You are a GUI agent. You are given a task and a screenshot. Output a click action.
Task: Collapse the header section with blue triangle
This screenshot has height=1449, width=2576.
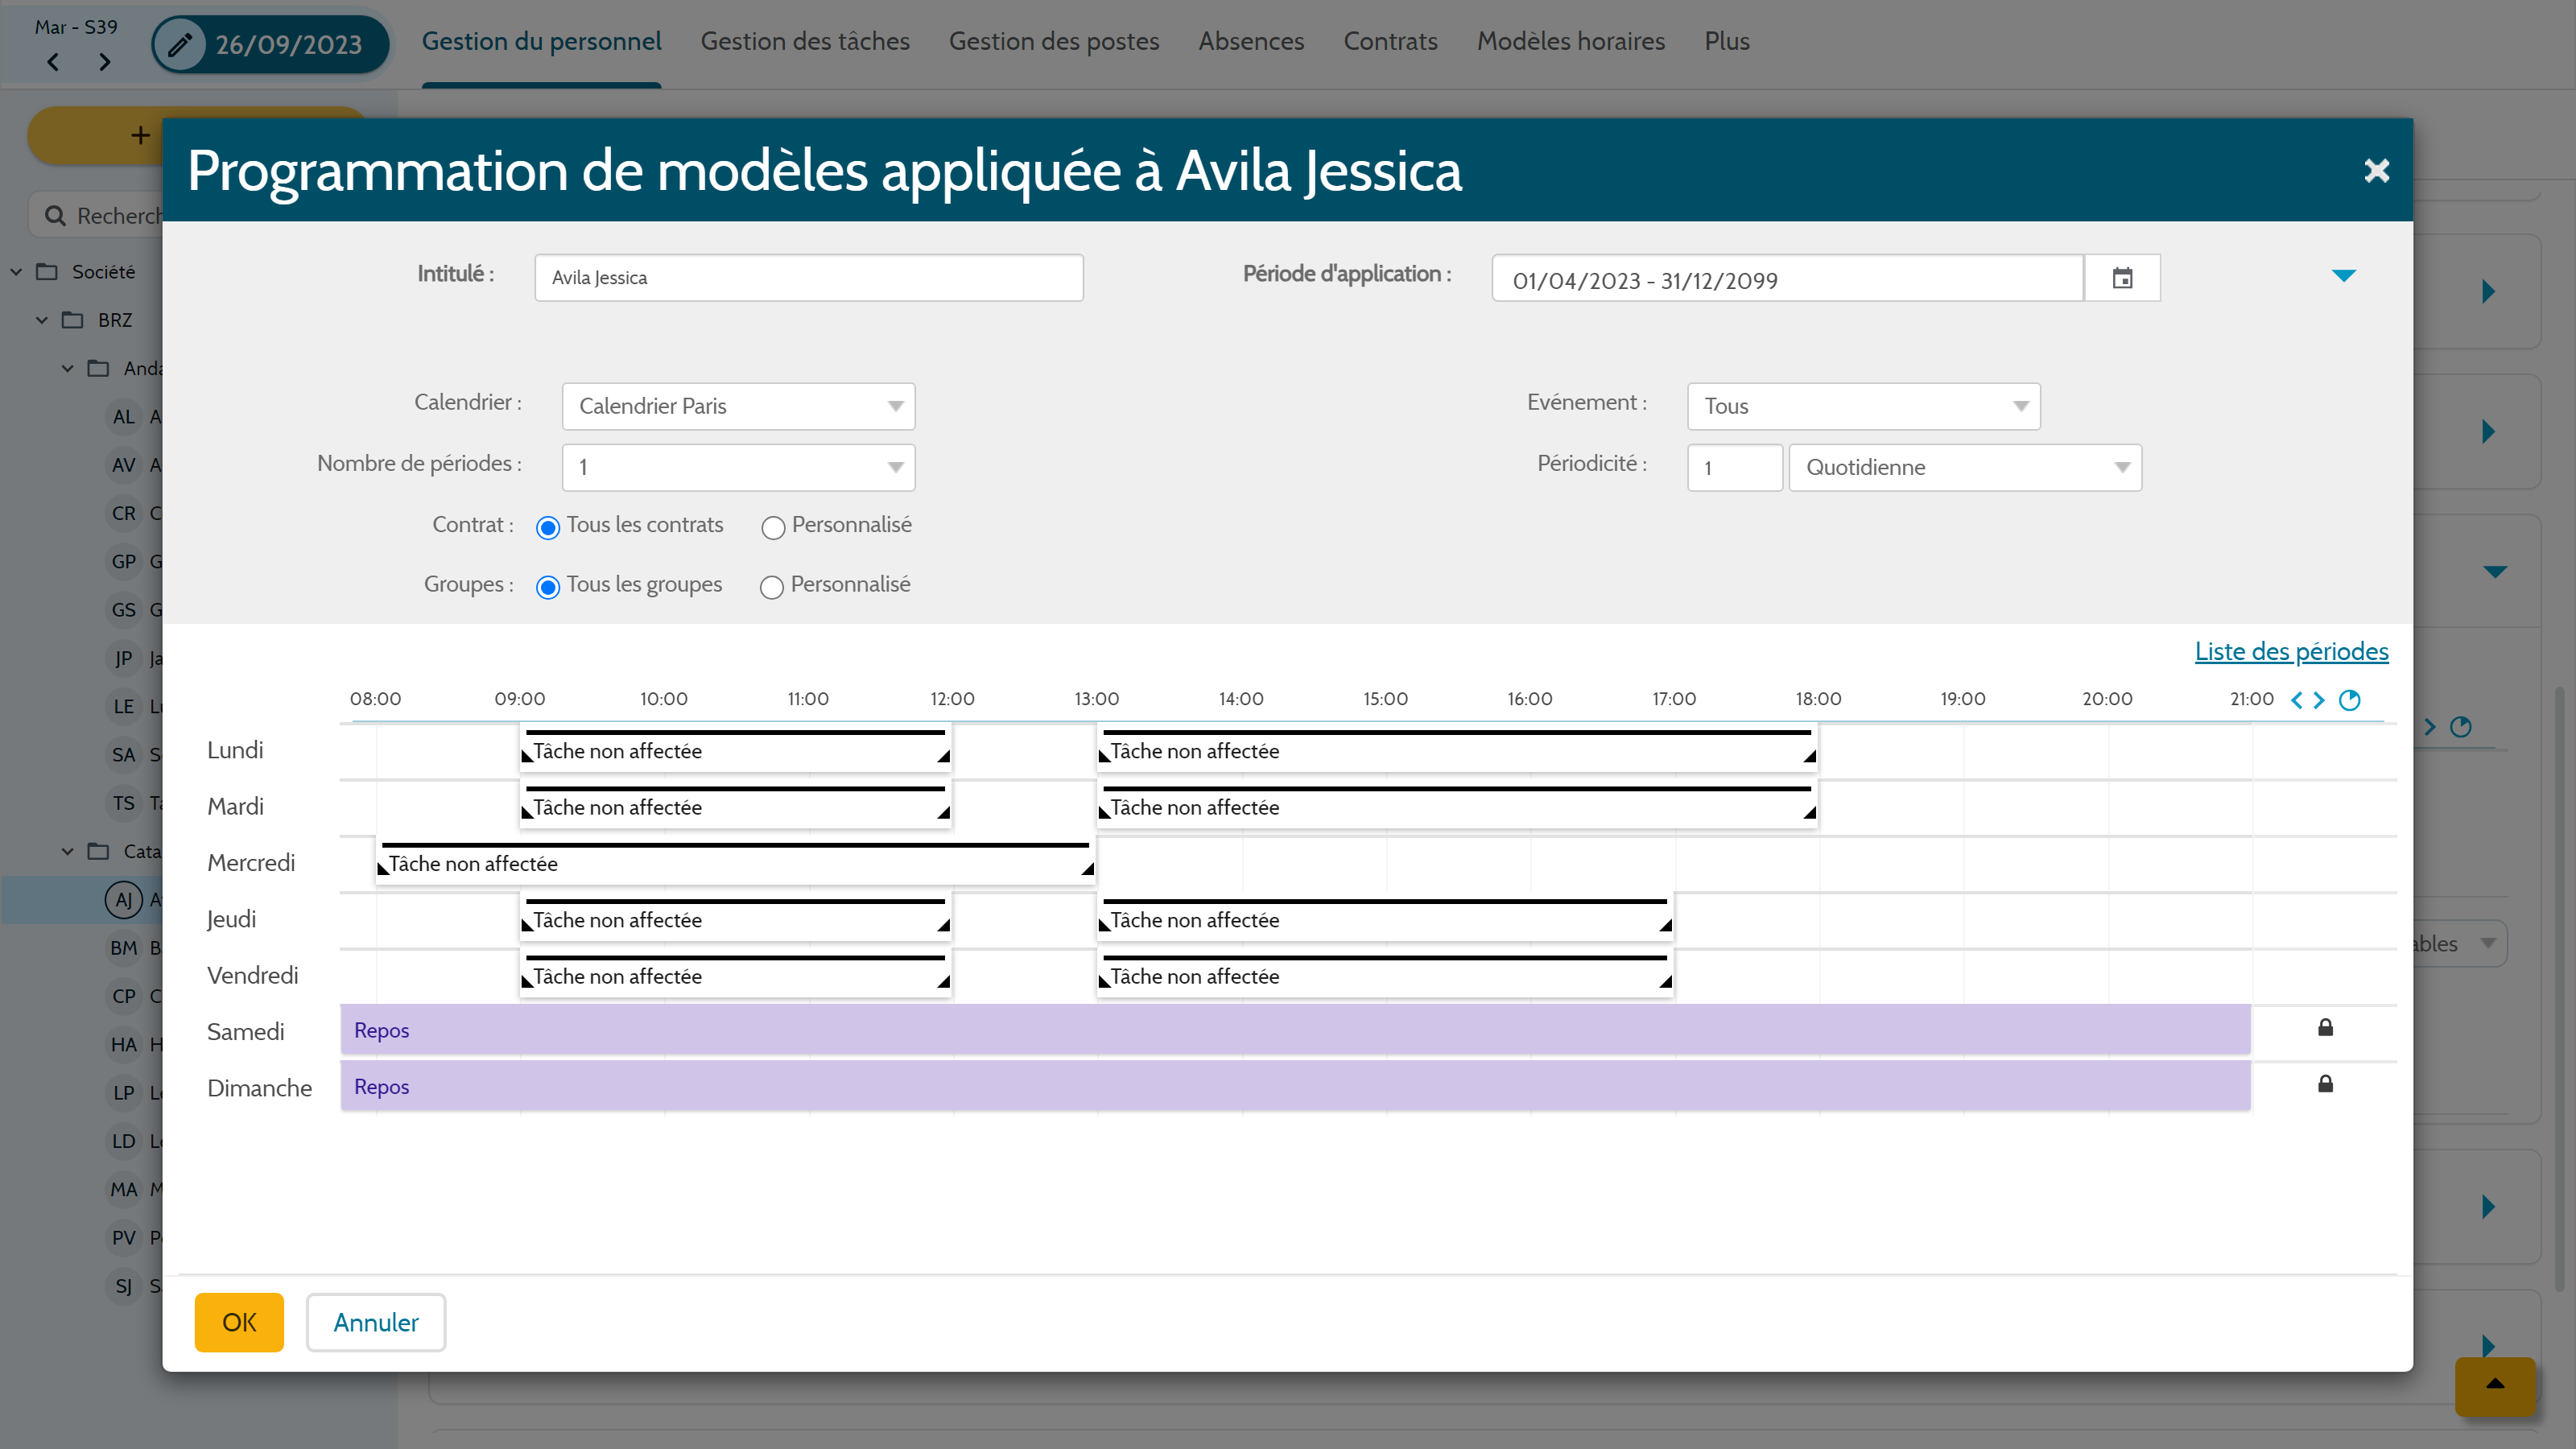pos(2344,275)
